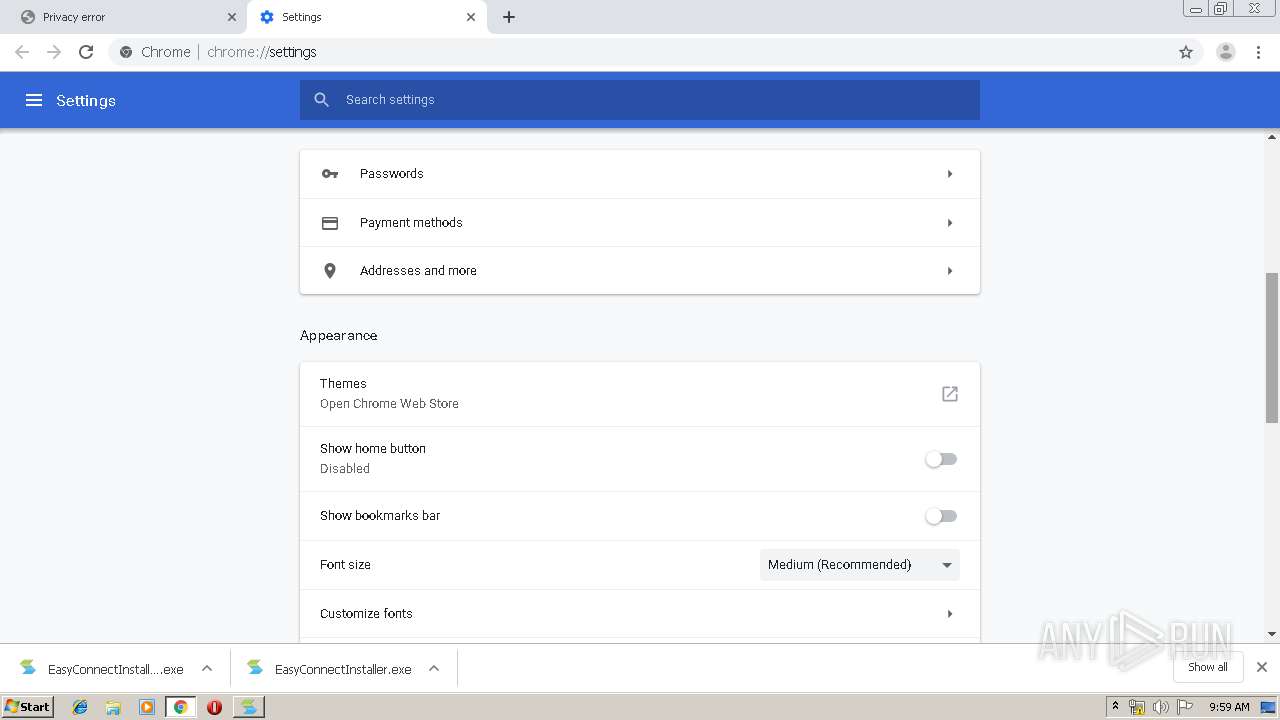Click the Payment methods card icon

330,223
